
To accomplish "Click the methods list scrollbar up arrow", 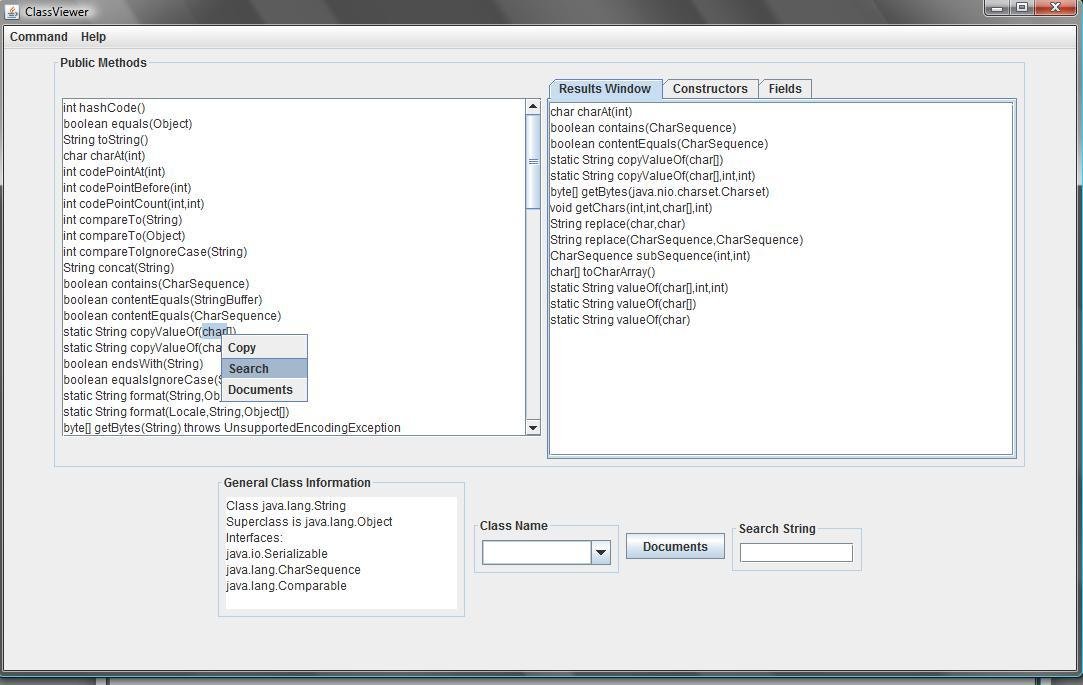I will point(532,105).
